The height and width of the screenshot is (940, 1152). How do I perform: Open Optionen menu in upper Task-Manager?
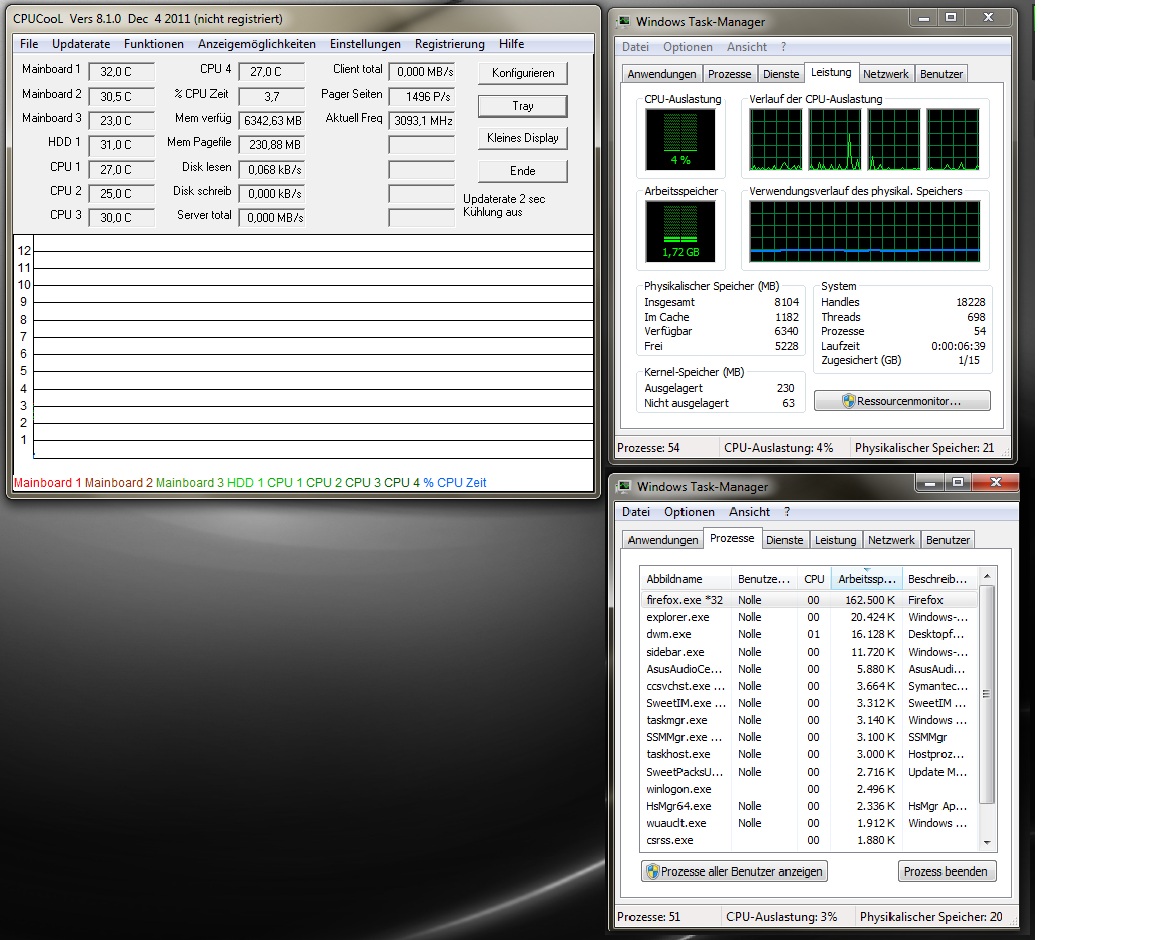[688, 47]
